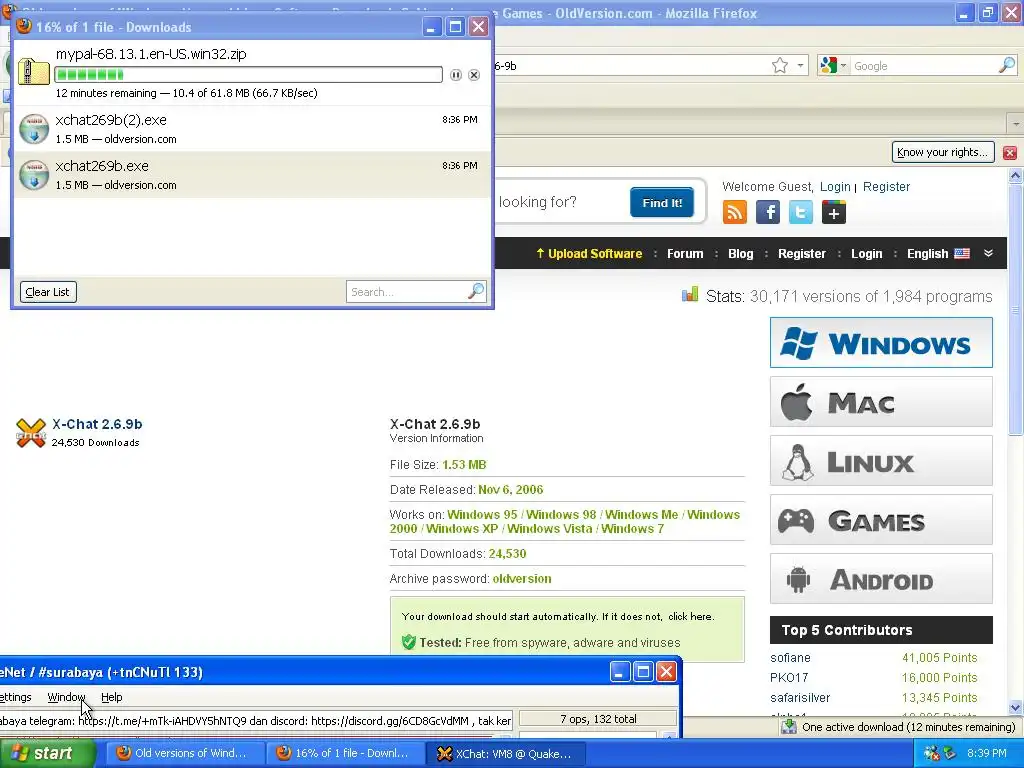This screenshot has height=768, width=1024.
Task: Click the plus share icon
Action: (834, 212)
